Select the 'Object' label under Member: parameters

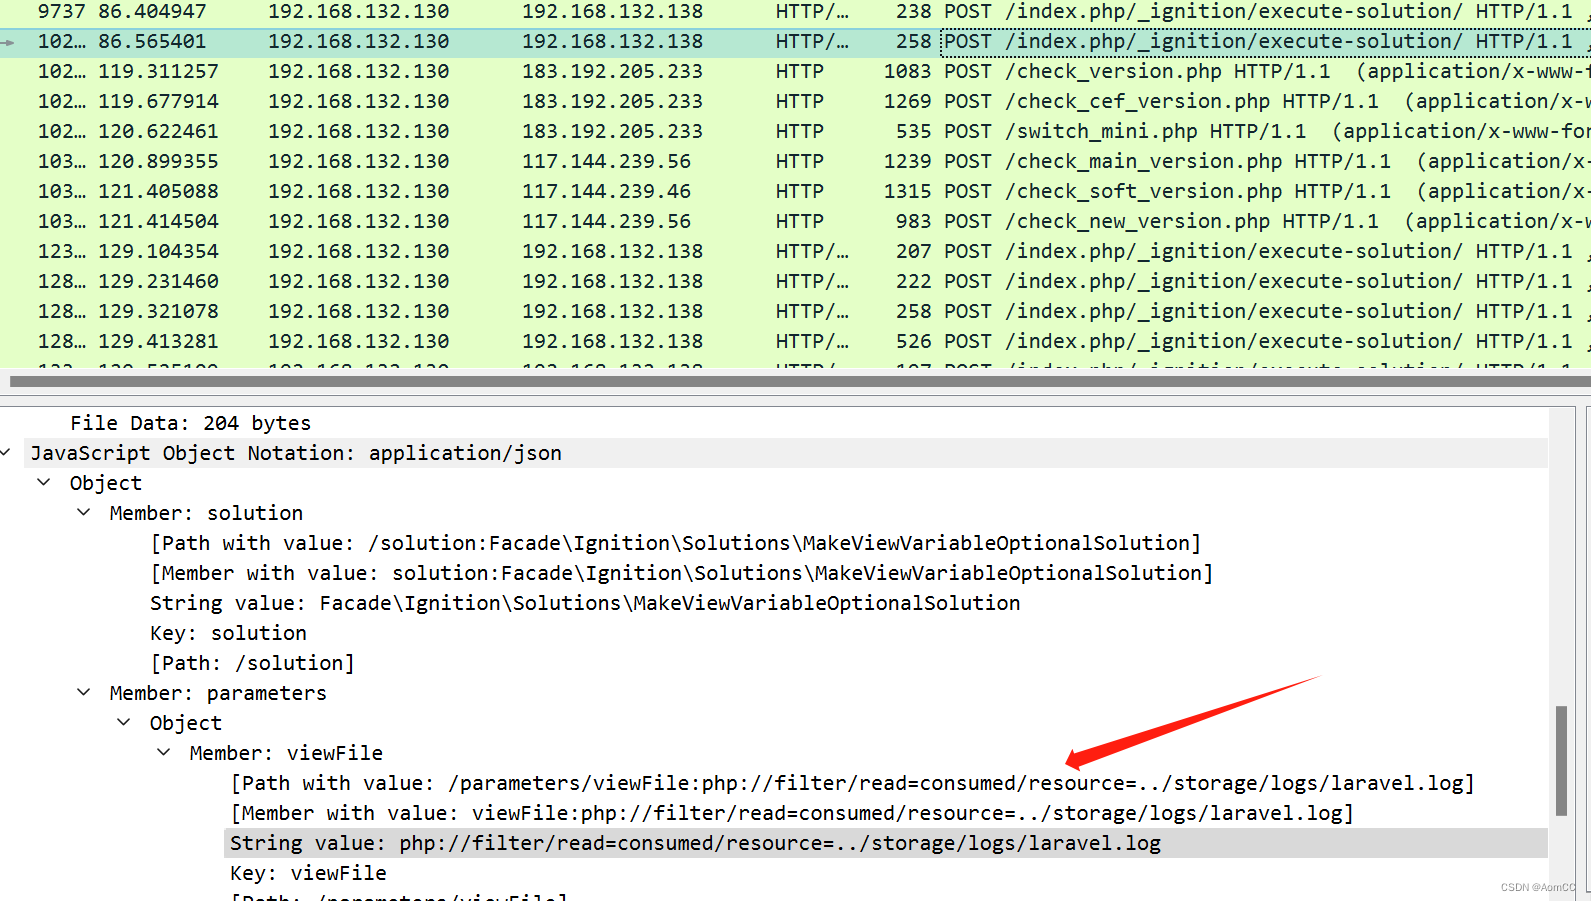pyautogui.click(x=186, y=723)
